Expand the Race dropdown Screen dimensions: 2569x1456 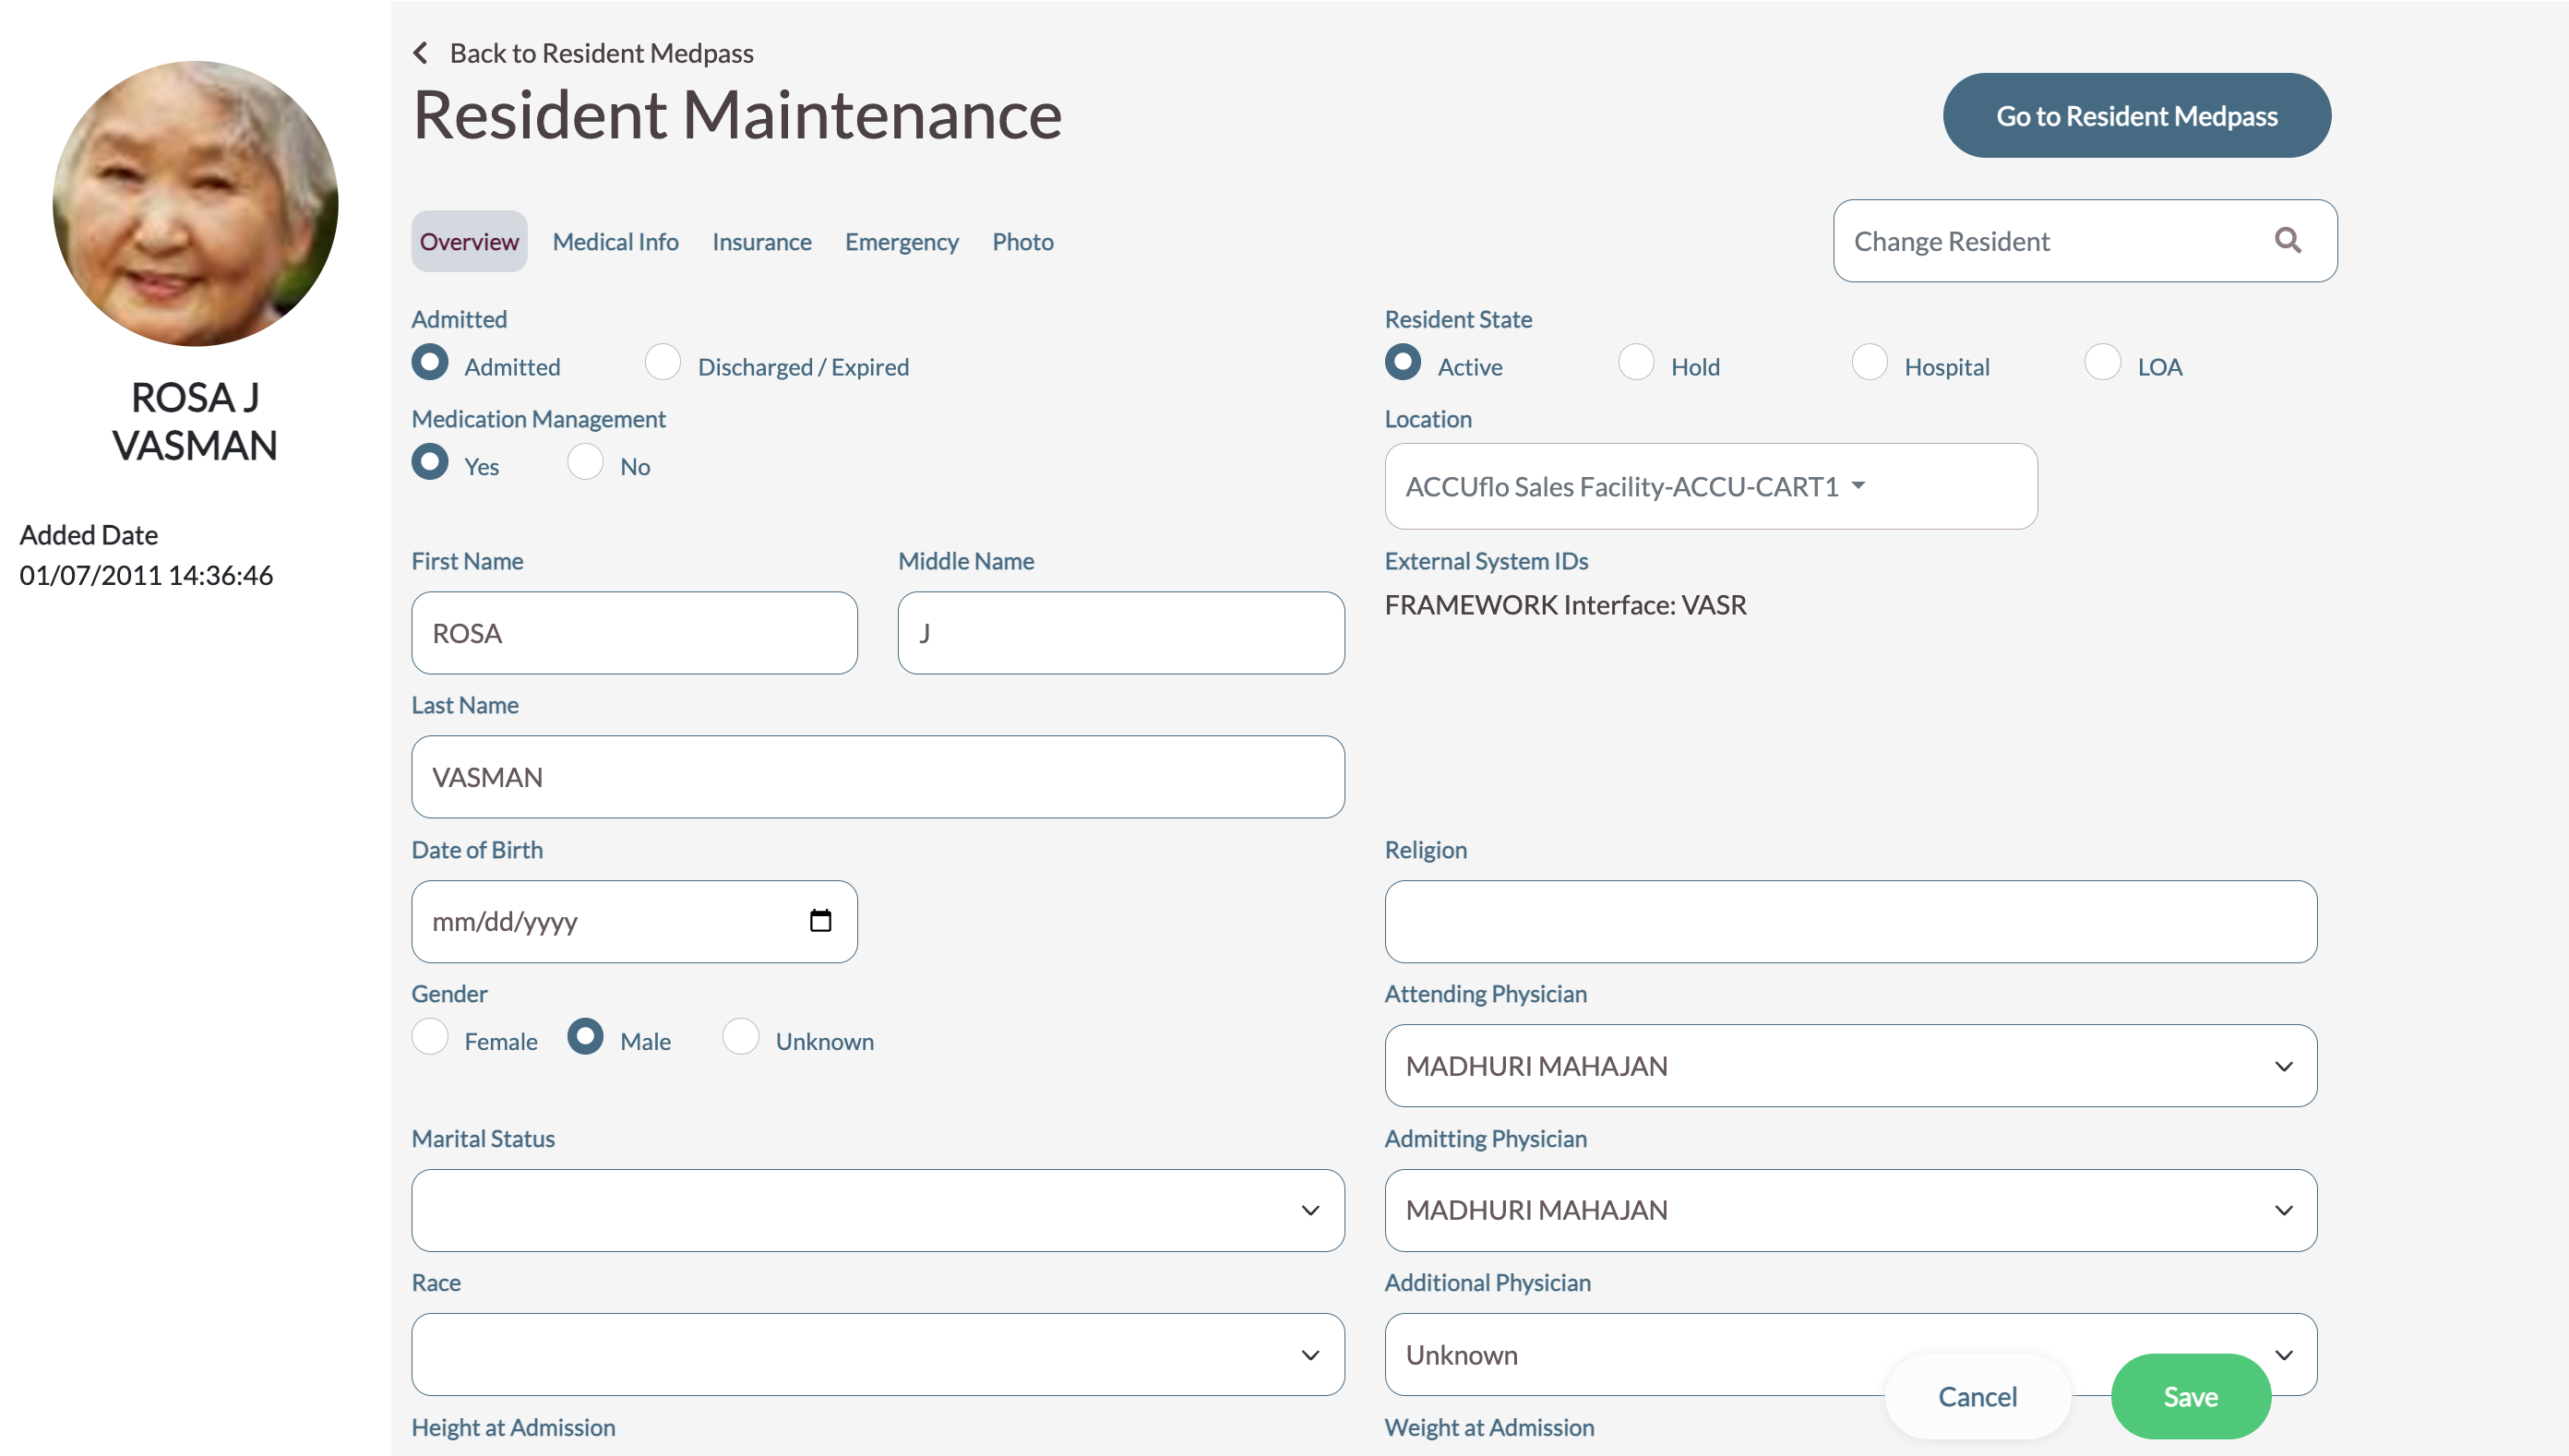pyautogui.click(x=877, y=1355)
